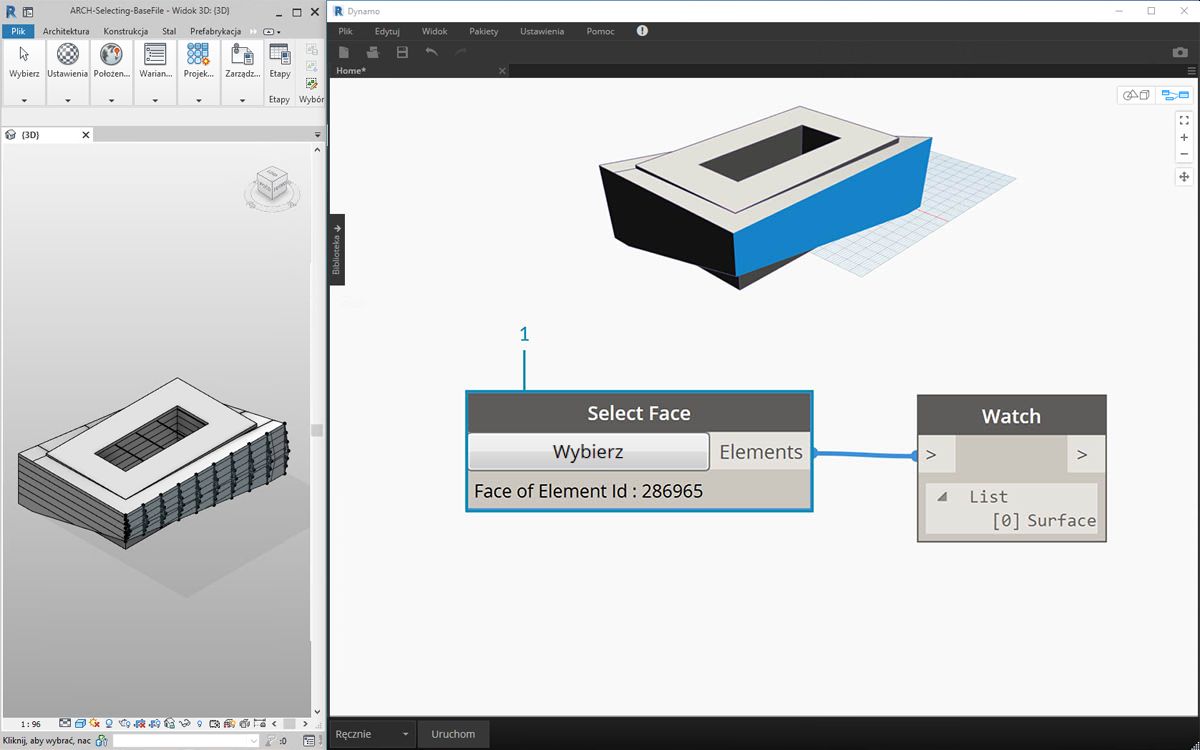Click the zoom in plus button in Dynamo
The height and width of the screenshot is (750, 1200).
(x=1184, y=137)
